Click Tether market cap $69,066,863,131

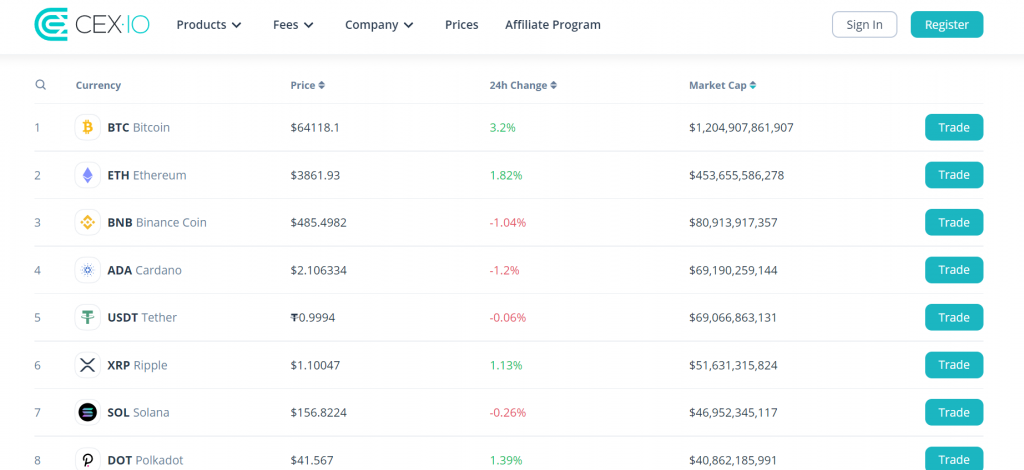pyautogui.click(x=733, y=317)
